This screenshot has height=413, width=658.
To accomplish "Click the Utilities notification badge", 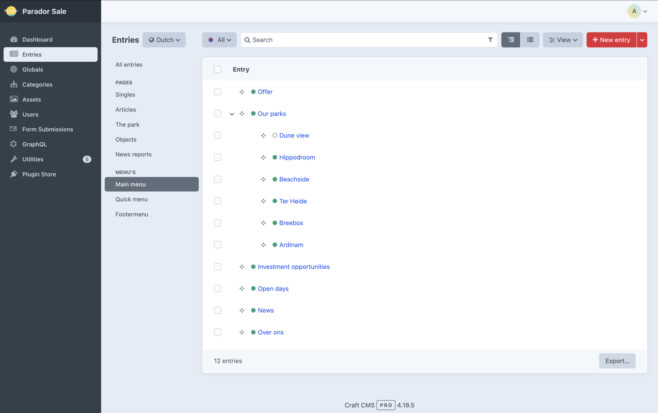I will coord(87,159).
